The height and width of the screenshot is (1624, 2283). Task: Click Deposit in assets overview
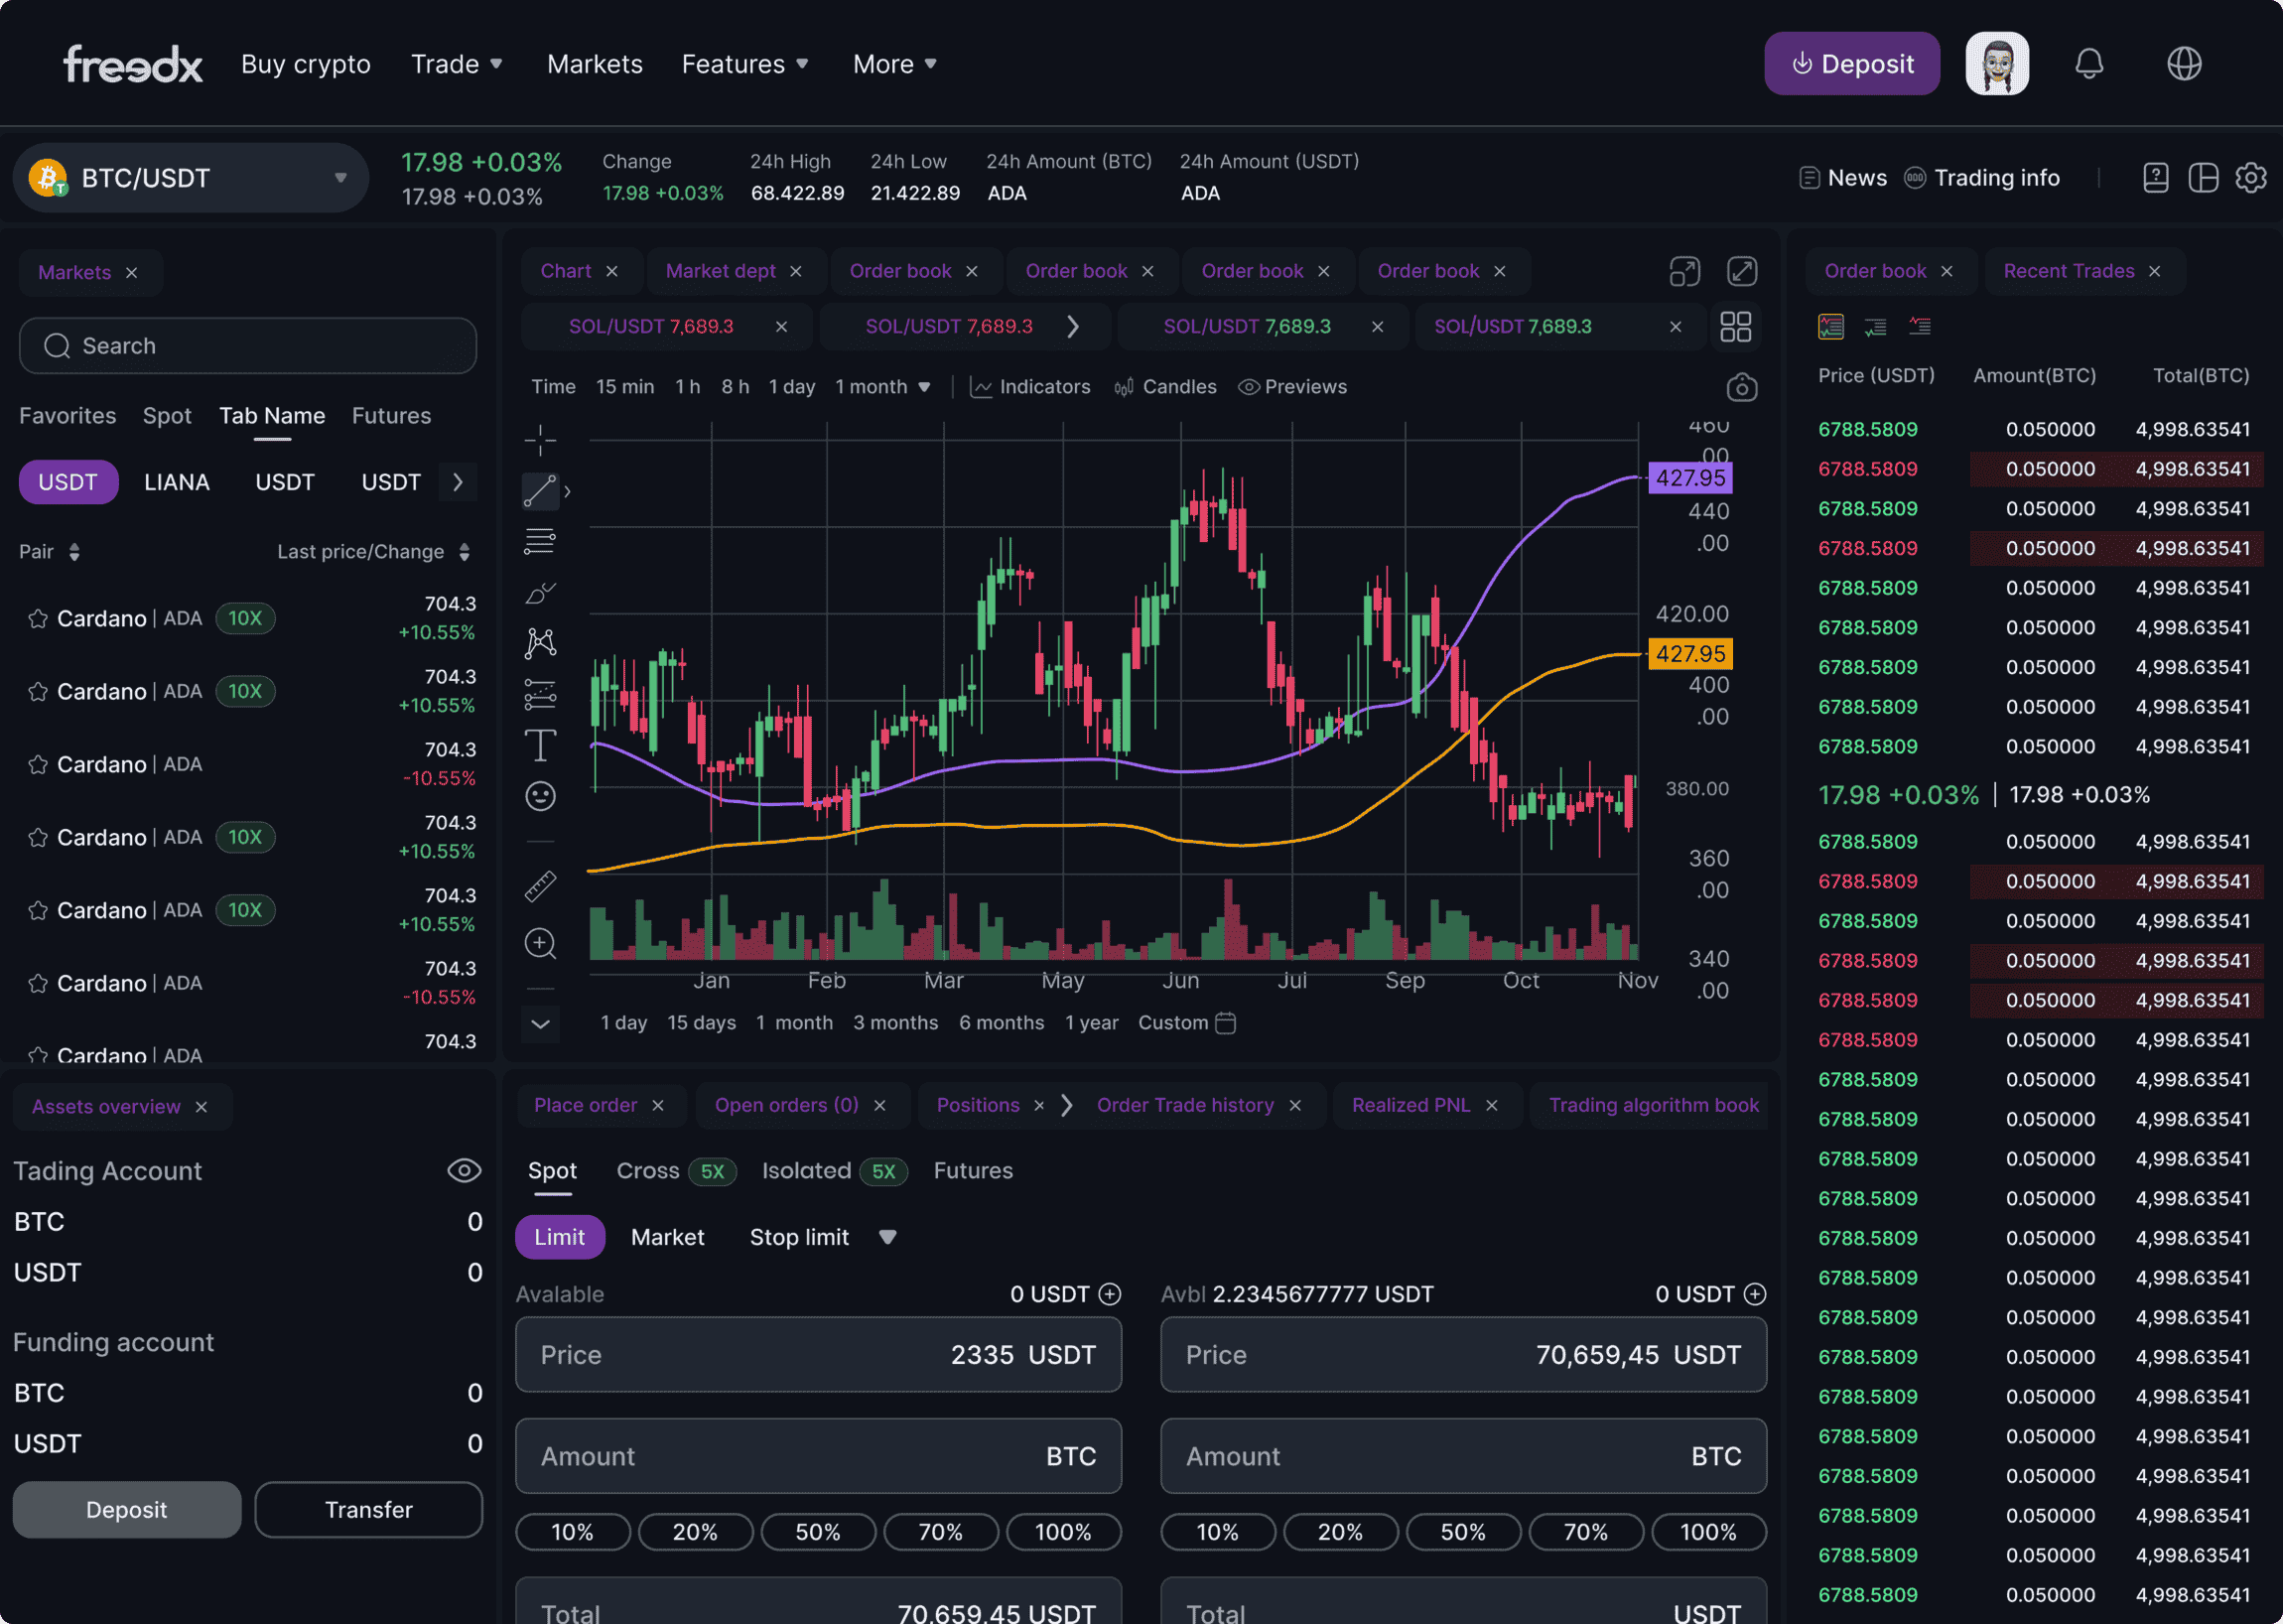[x=127, y=1509]
